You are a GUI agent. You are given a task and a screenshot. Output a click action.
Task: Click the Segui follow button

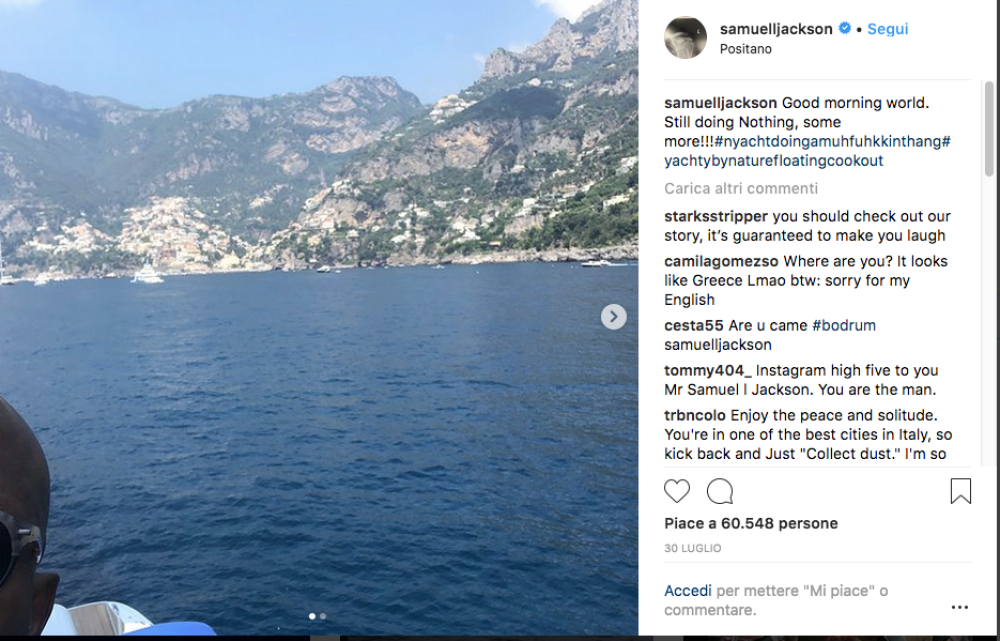(887, 29)
